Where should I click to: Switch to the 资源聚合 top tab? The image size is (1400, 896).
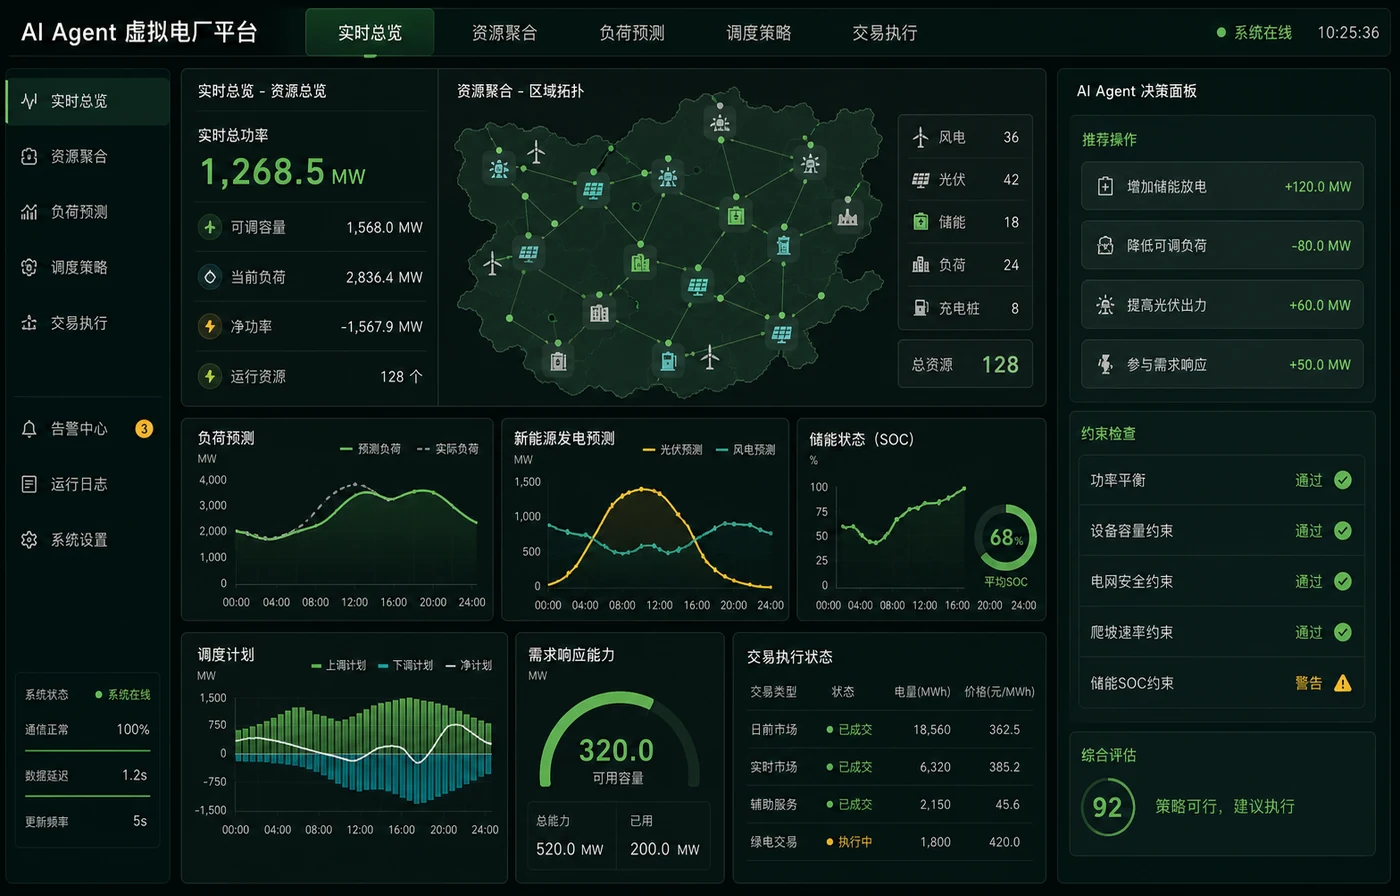click(x=504, y=33)
